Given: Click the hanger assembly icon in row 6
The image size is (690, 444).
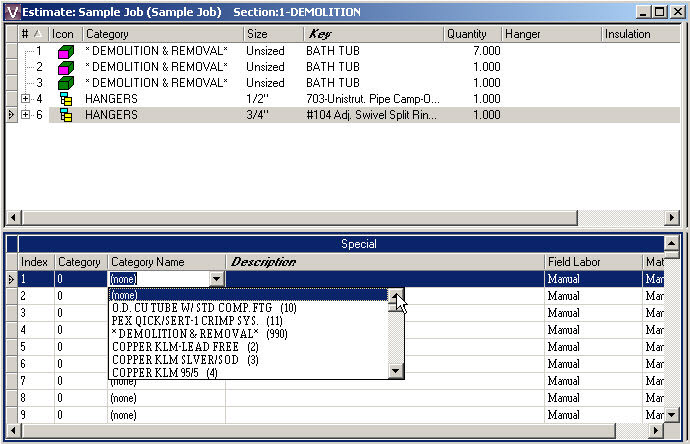Looking at the screenshot, I should pos(66,115).
